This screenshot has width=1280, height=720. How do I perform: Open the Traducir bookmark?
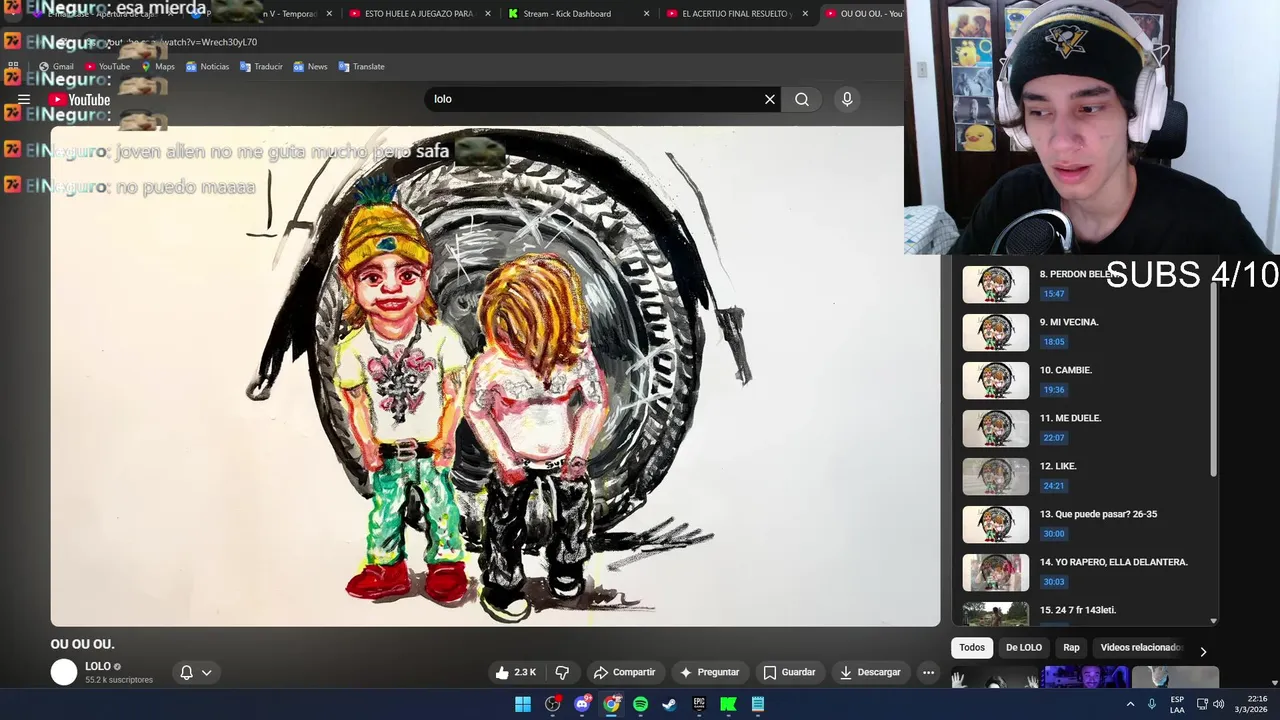click(x=261, y=66)
